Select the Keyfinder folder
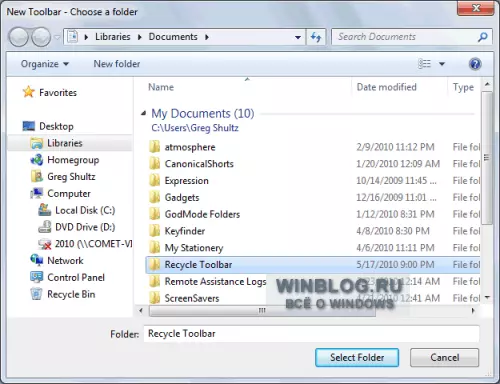The image size is (500, 384). [x=177, y=231]
